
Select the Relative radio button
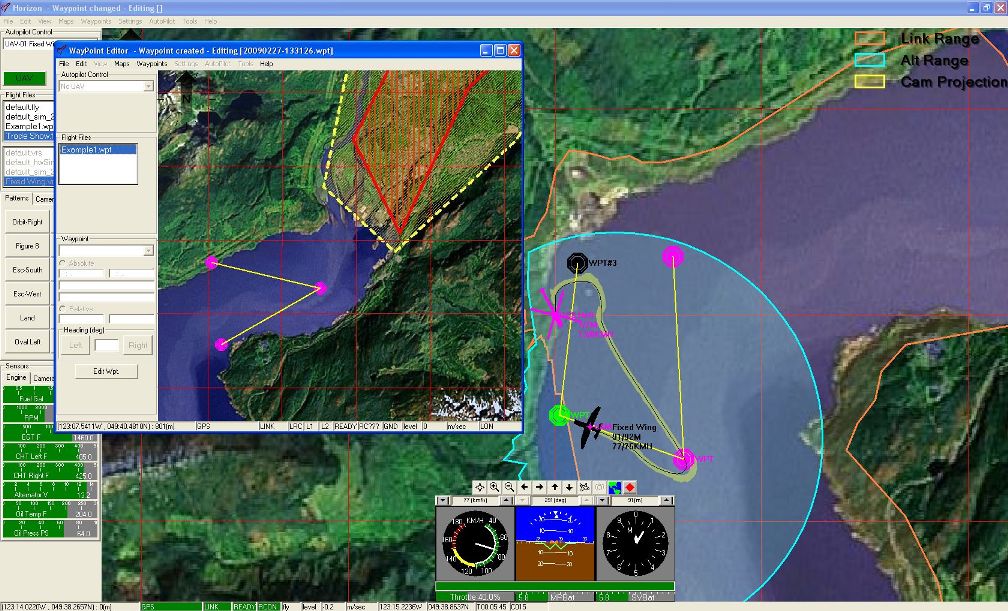[64, 309]
